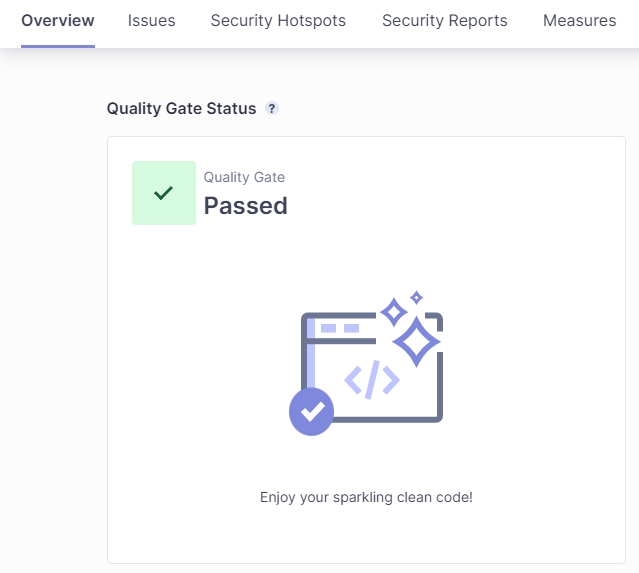
Task: Click the purple underline beneath the Overview tab
Action: click(x=58, y=46)
